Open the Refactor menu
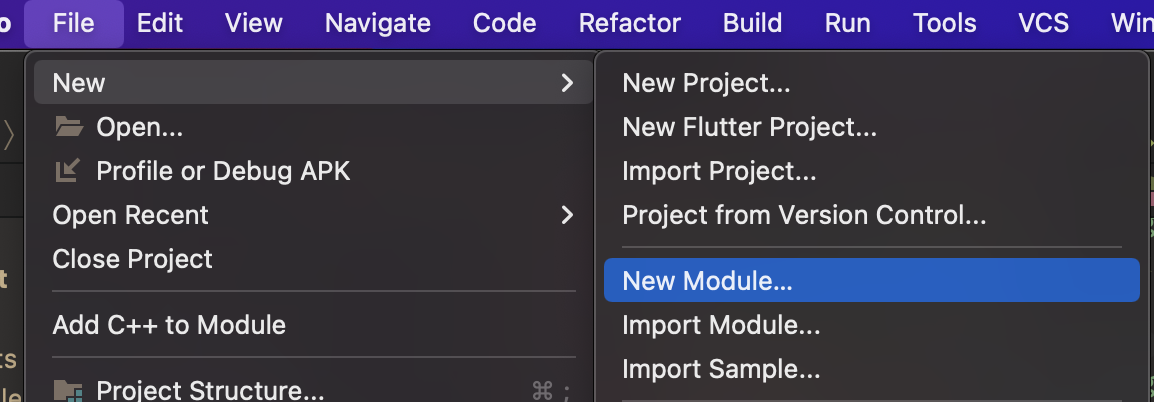The height and width of the screenshot is (402, 1154). pyautogui.click(x=630, y=24)
